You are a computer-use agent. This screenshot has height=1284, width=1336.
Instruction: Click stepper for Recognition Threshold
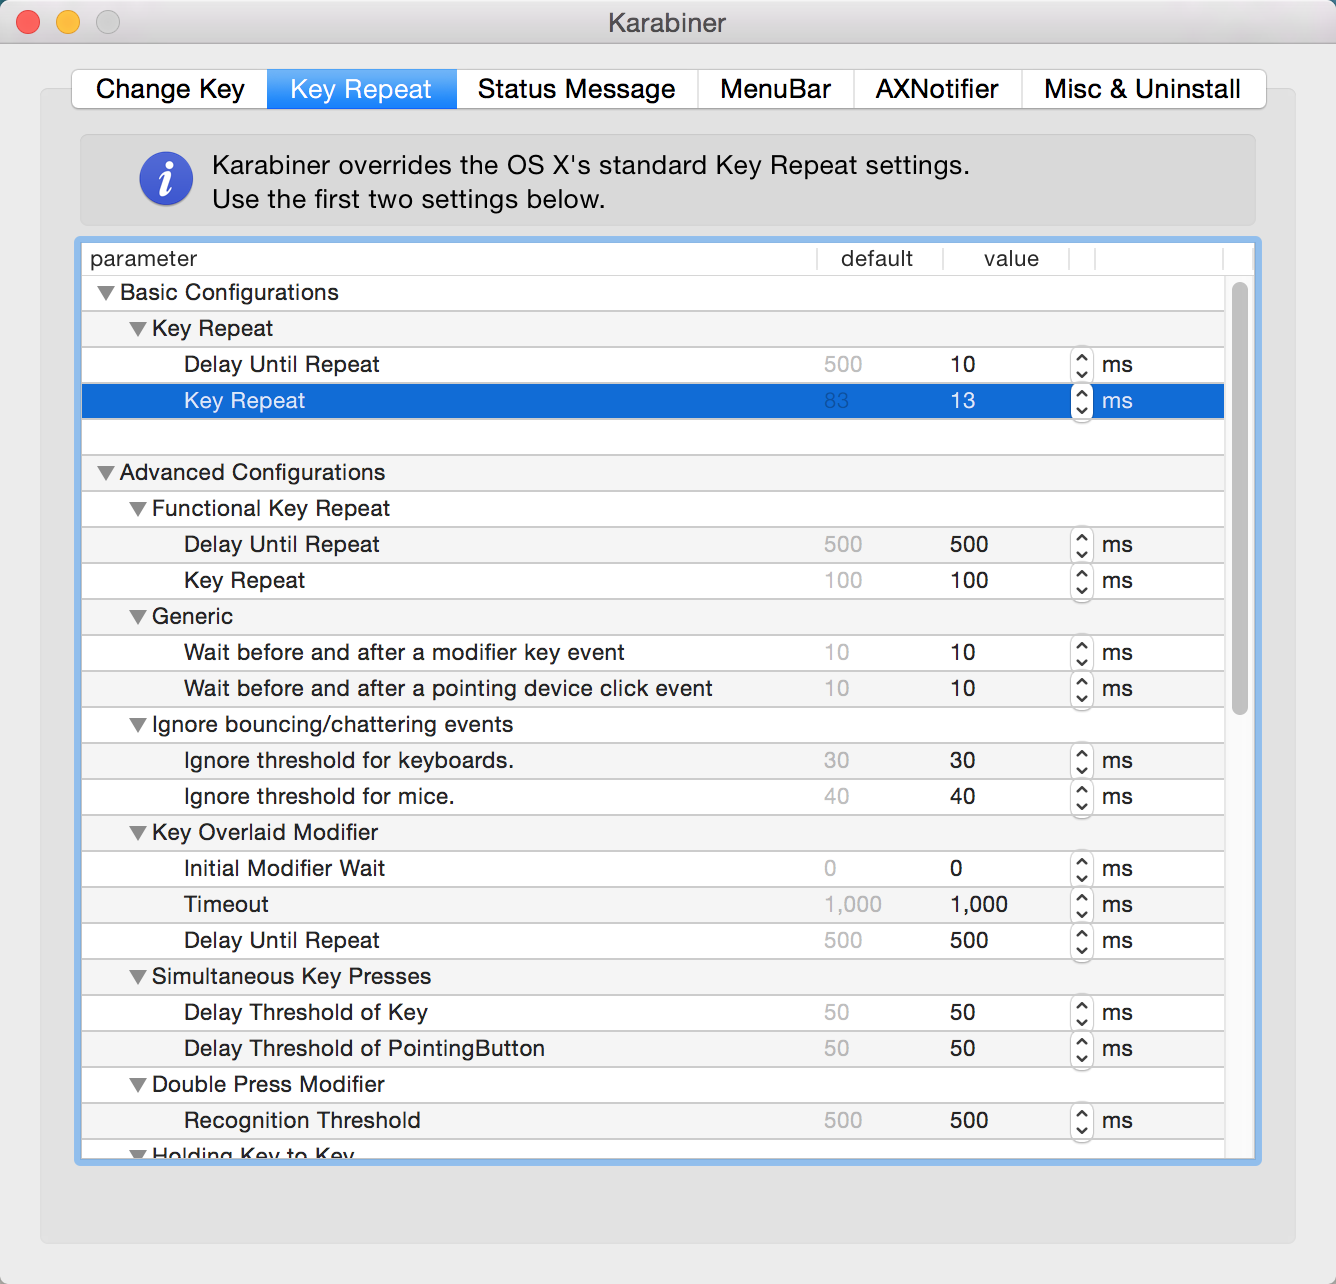point(1081,1121)
